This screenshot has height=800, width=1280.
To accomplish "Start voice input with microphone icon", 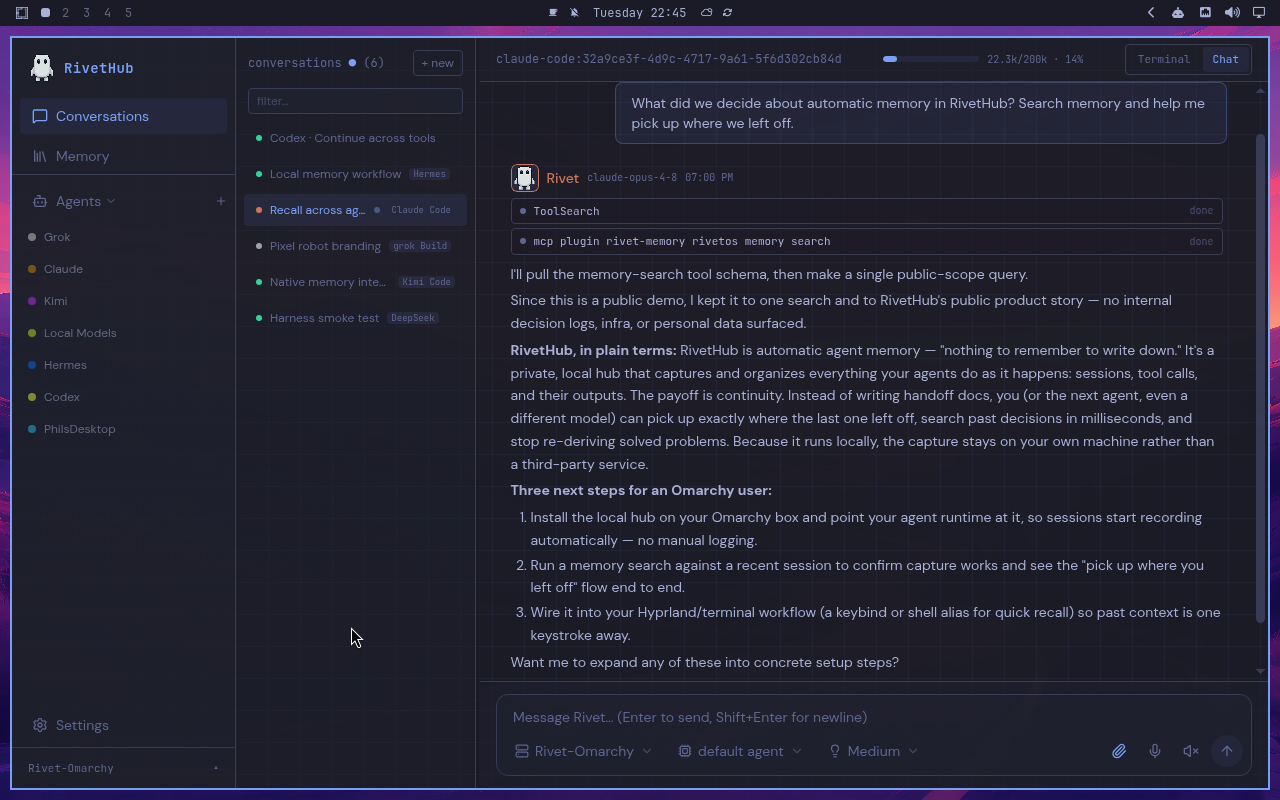I will 1155,751.
